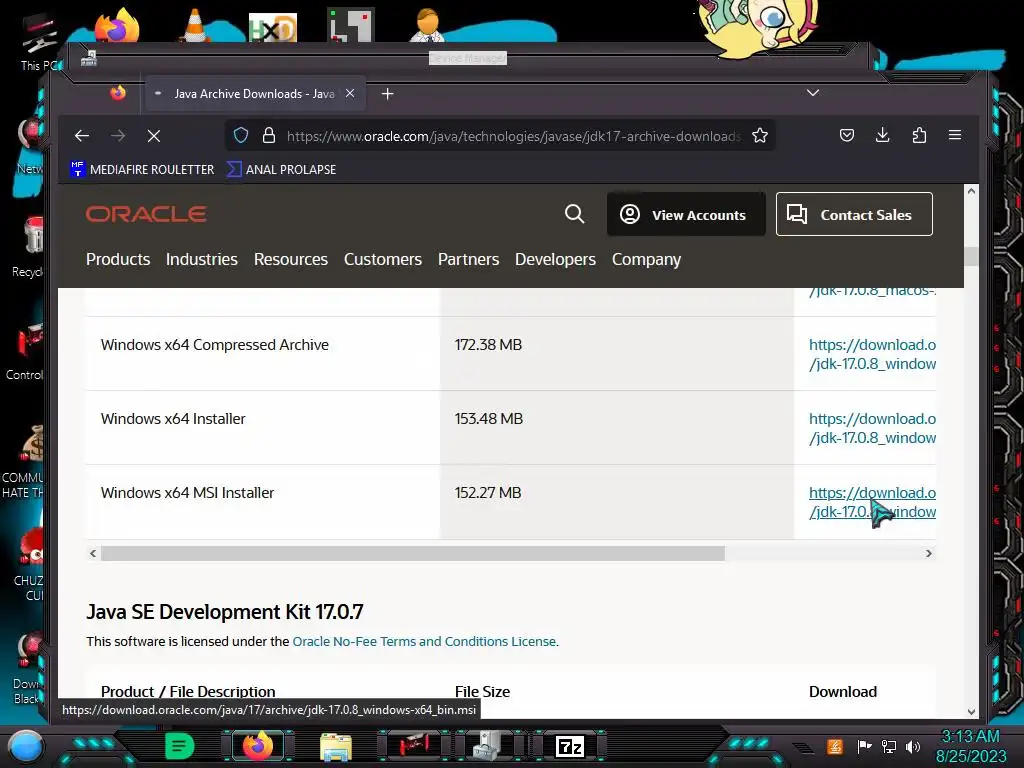Open the Oracle No-Fee Terms and Conditions License

pyautogui.click(x=424, y=641)
